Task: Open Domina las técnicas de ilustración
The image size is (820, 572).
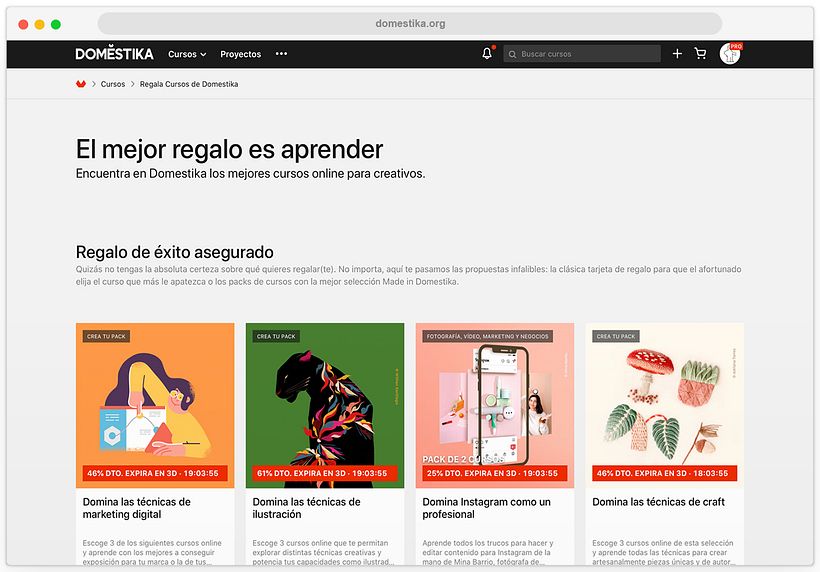Action: (306, 508)
